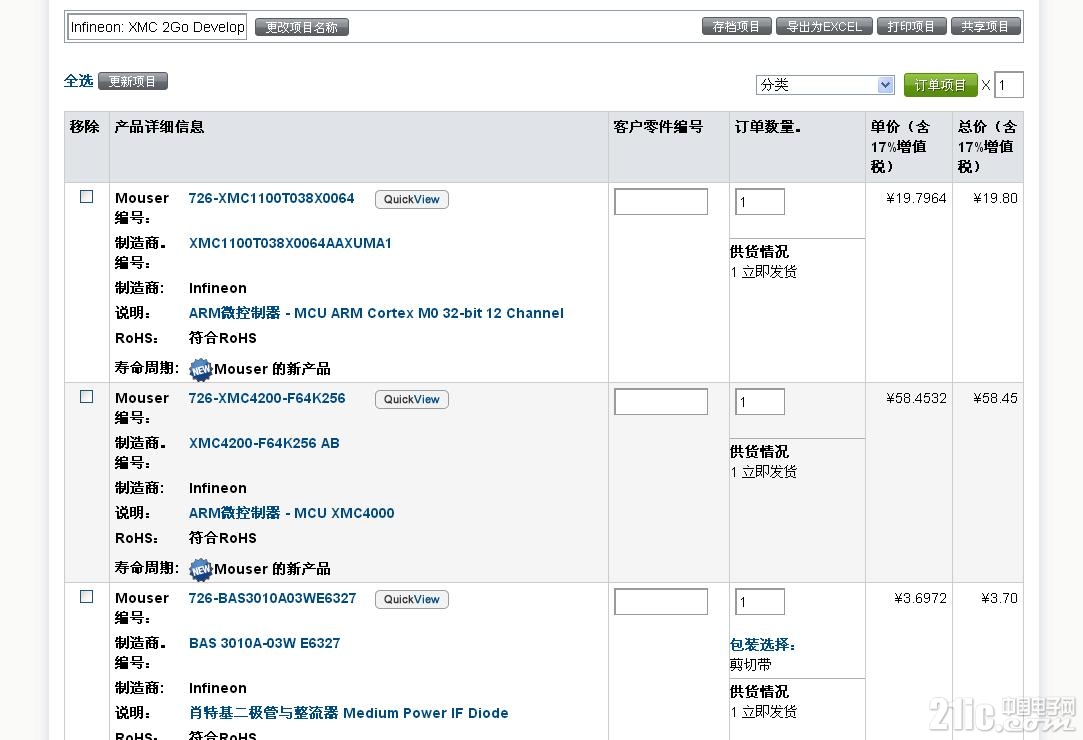Open the 分类 dropdown
The image size is (1083, 740).
click(825, 85)
